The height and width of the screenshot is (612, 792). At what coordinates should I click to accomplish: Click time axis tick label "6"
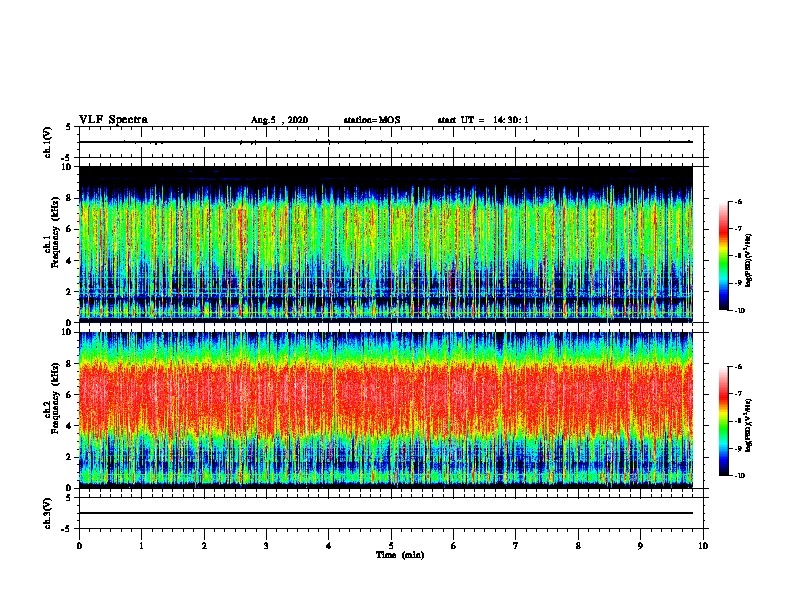pos(454,546)
